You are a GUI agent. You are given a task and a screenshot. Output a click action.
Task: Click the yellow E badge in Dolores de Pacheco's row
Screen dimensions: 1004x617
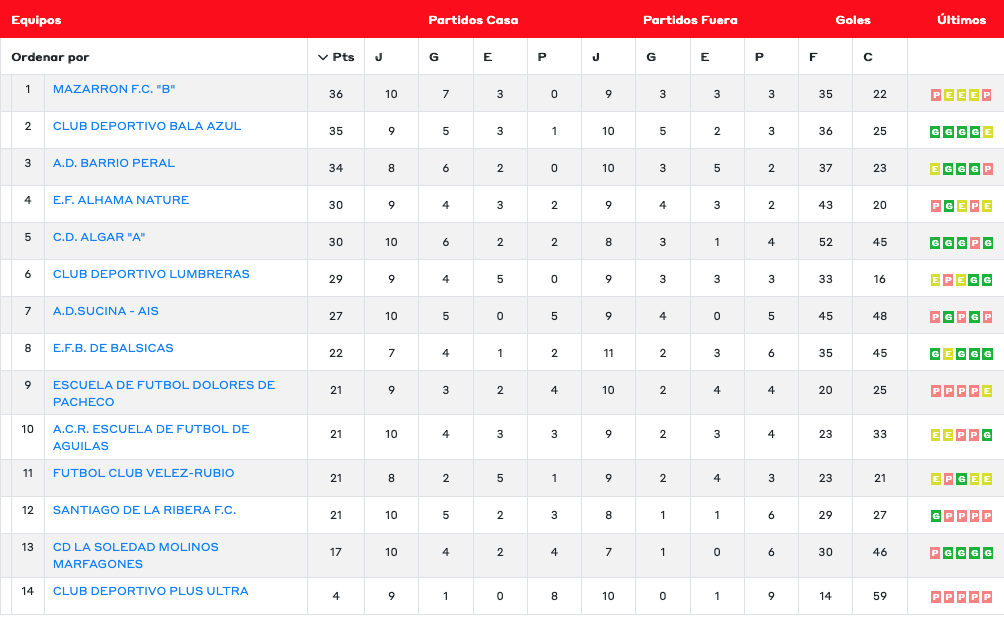point(988,391)
